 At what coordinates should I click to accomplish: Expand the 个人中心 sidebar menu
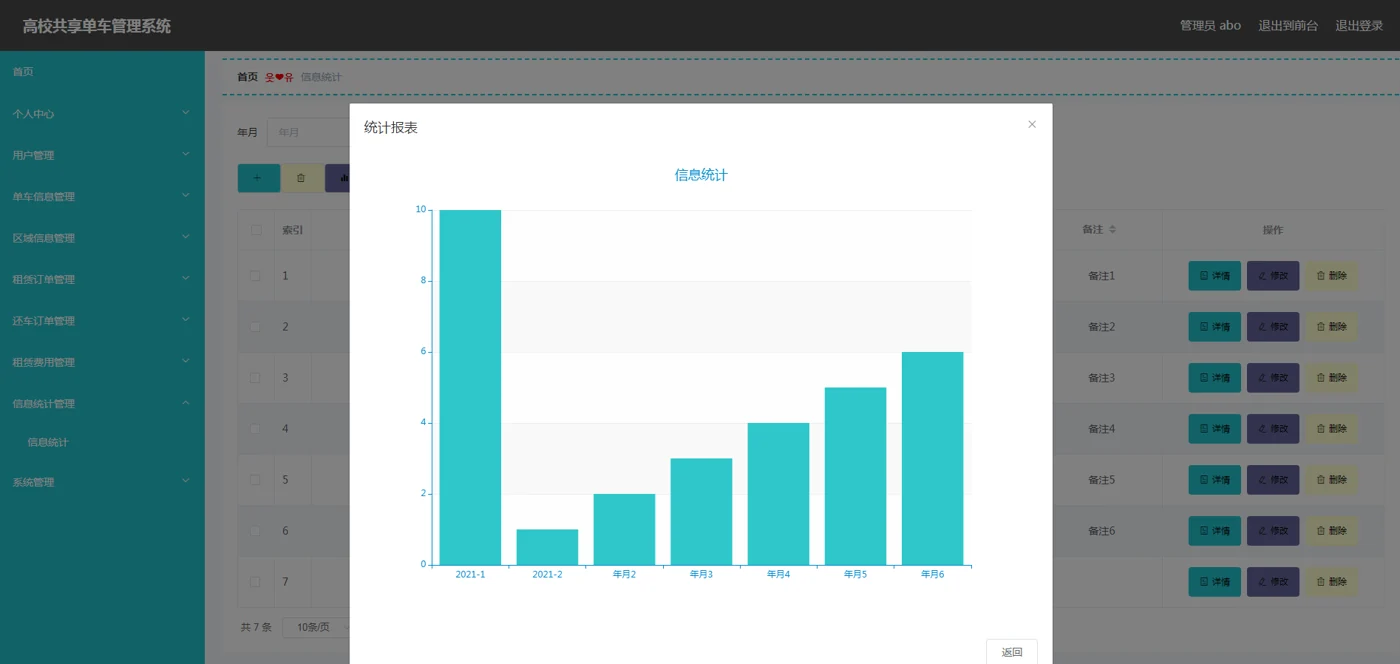(102, 114)
